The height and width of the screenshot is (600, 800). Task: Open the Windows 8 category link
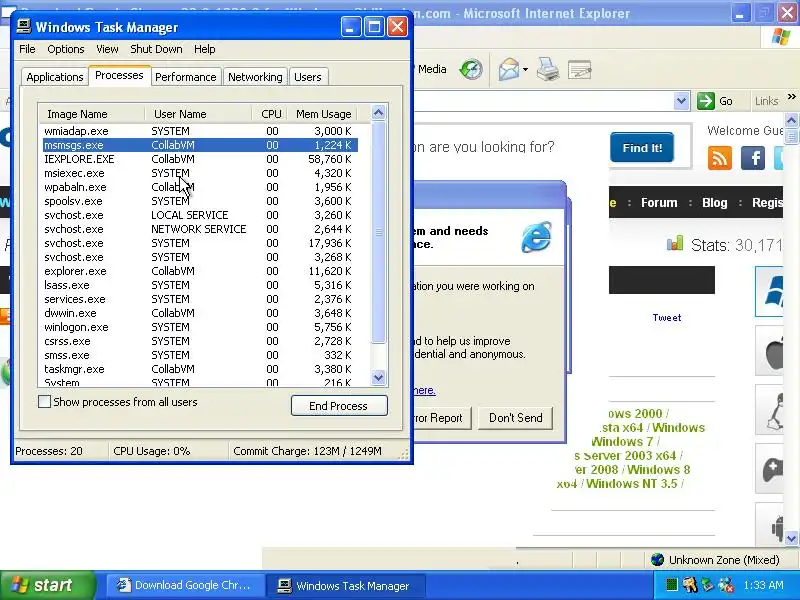(659, 470)
